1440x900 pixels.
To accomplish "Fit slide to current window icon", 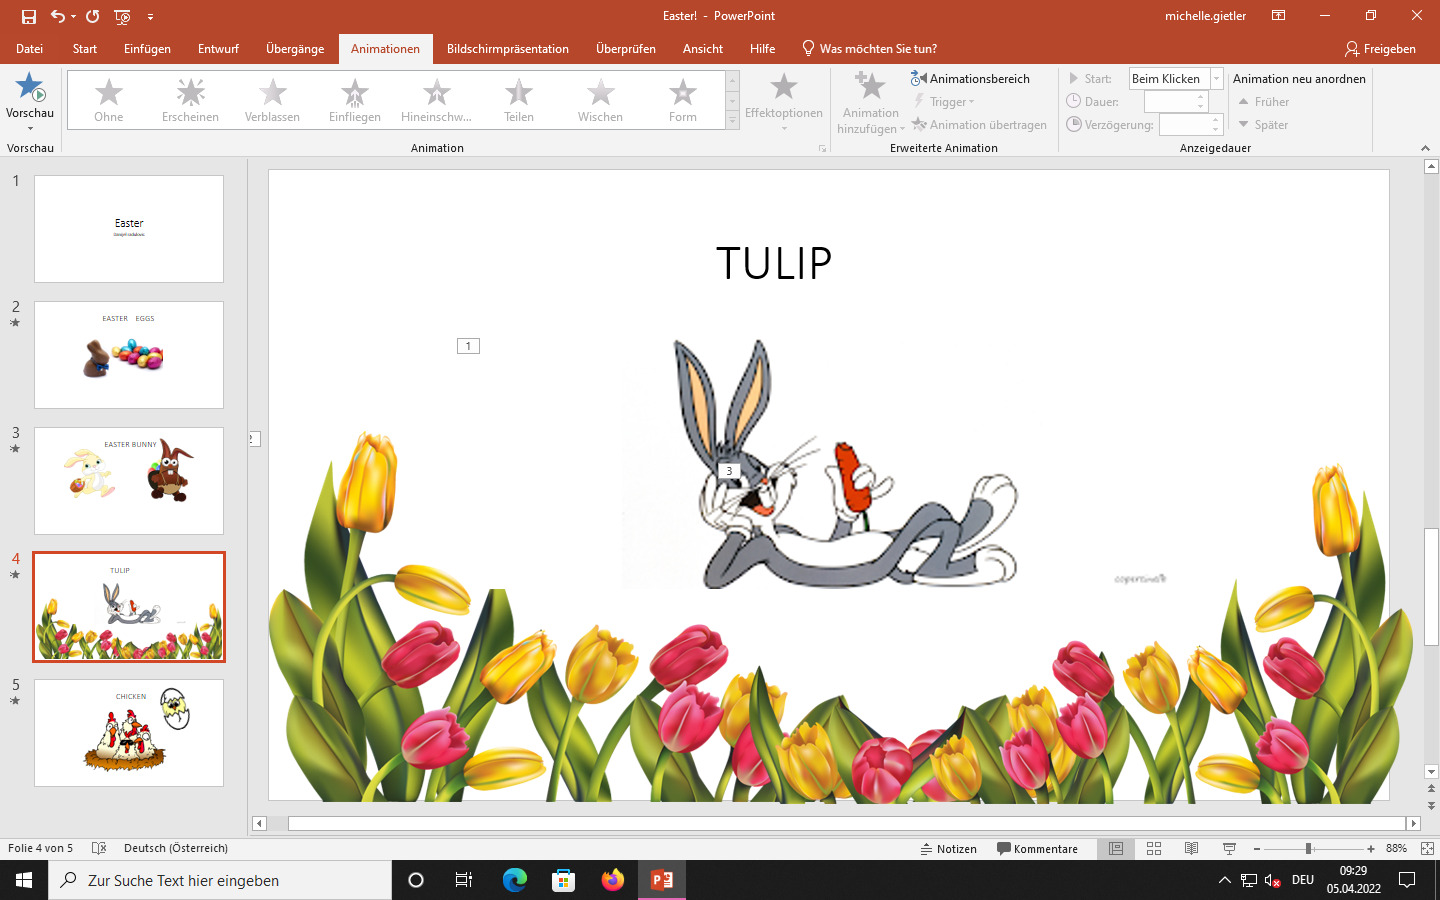I will click(1427, 848).
